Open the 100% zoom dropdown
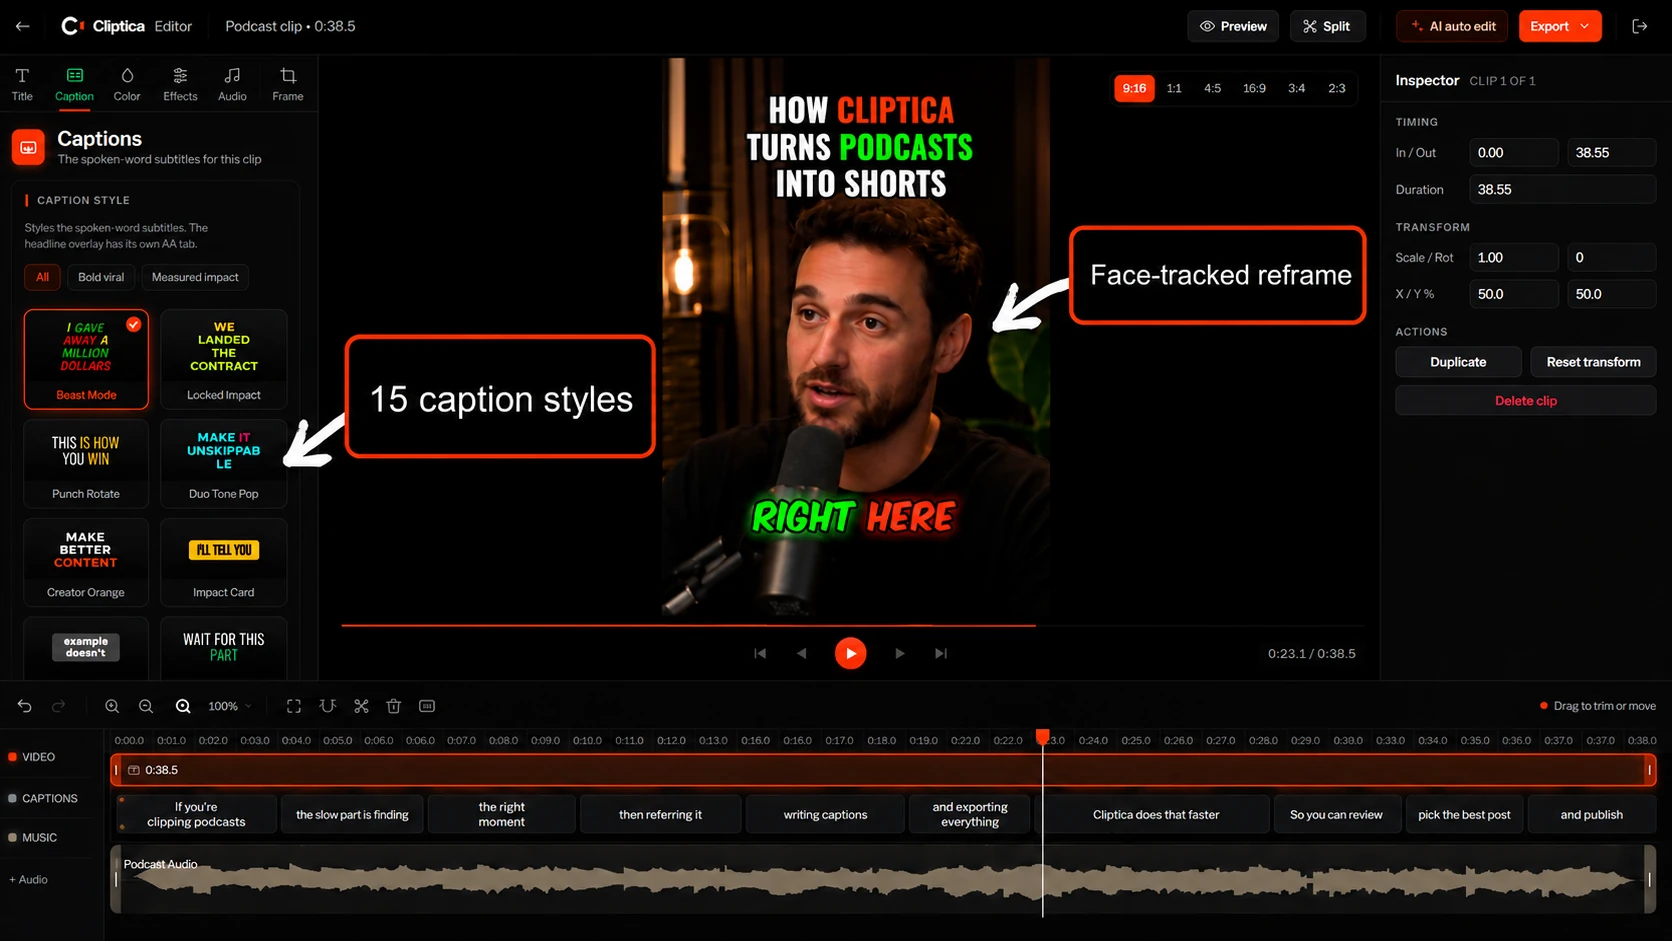The width and height of the screenshot is (1672, 941). 230,706
